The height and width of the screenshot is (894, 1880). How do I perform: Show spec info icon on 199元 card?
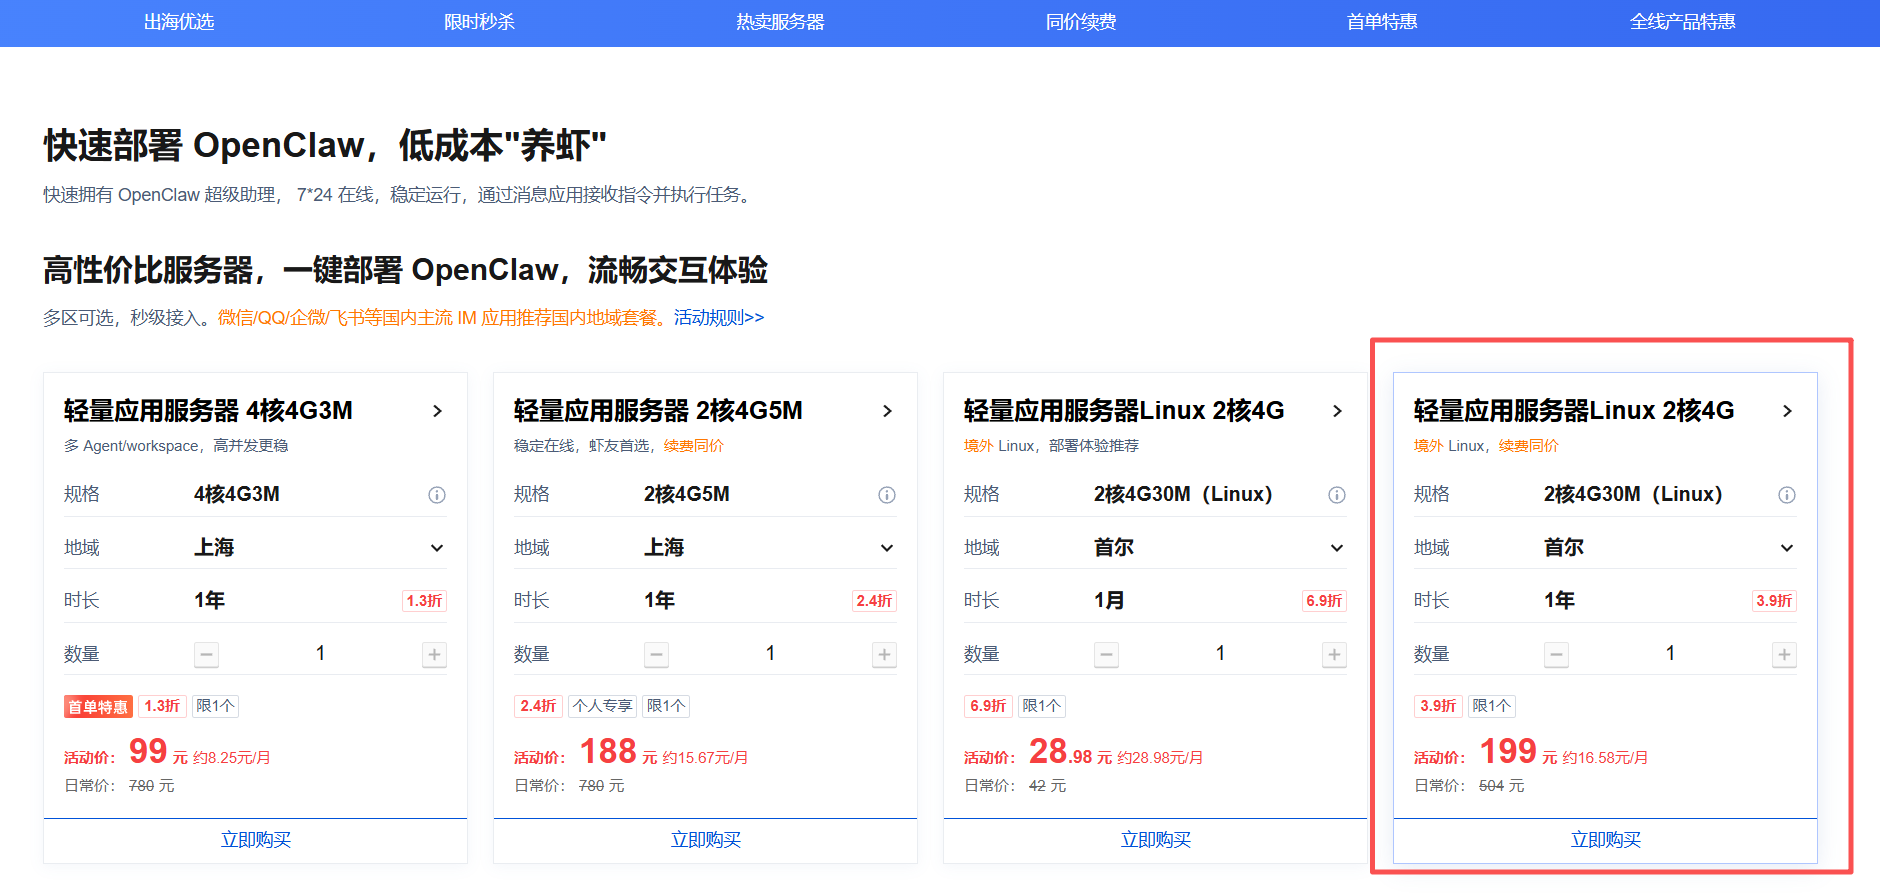pos(1787,495)
